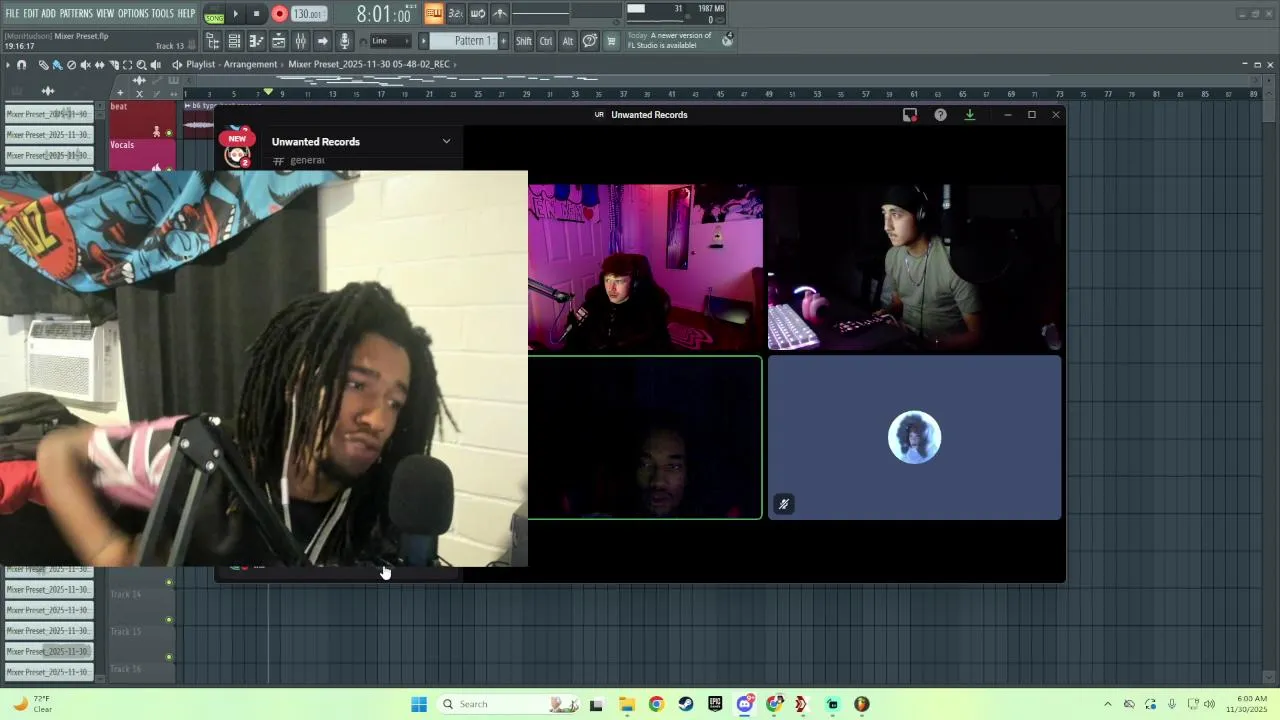The width and height of the screenshot is (1280, 720).
Task: Select the playlist mute tool
Action: tap(85, 64)
